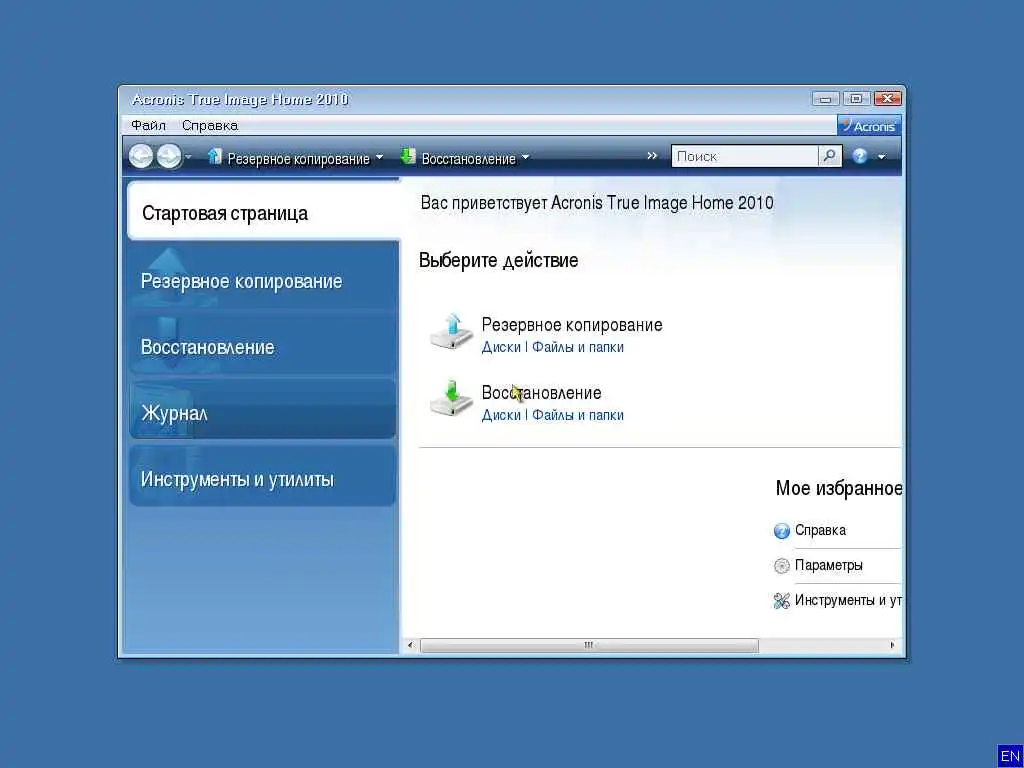Viewport: 1024px width, 768px height.
Task: Switch to Резервное копирование in sidebar
Action: pos(263,281)
